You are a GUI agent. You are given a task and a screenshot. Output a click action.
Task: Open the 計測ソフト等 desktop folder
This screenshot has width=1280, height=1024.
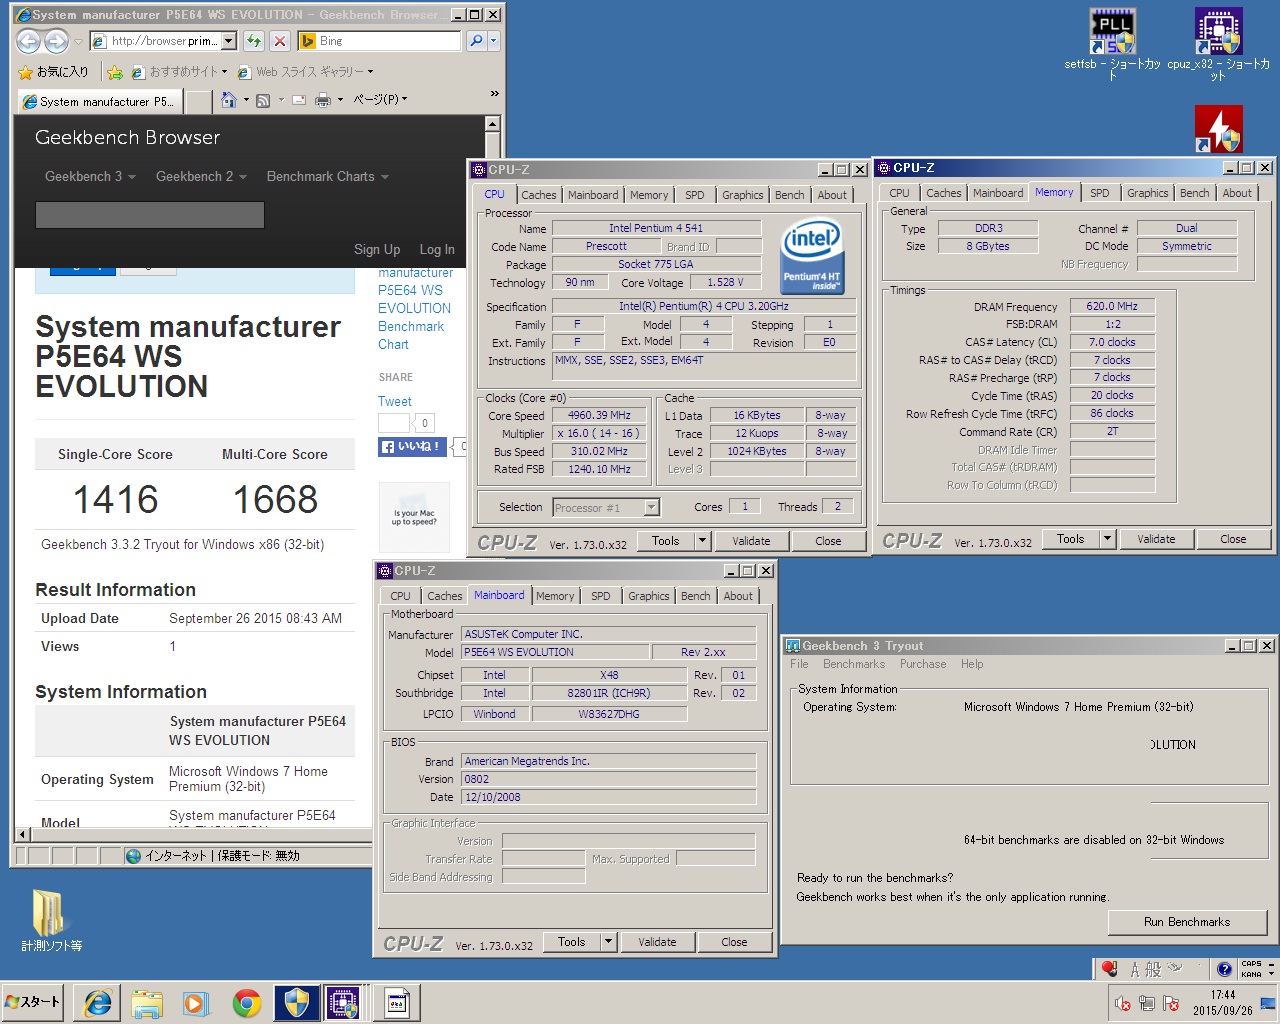(x=51, y=920)
